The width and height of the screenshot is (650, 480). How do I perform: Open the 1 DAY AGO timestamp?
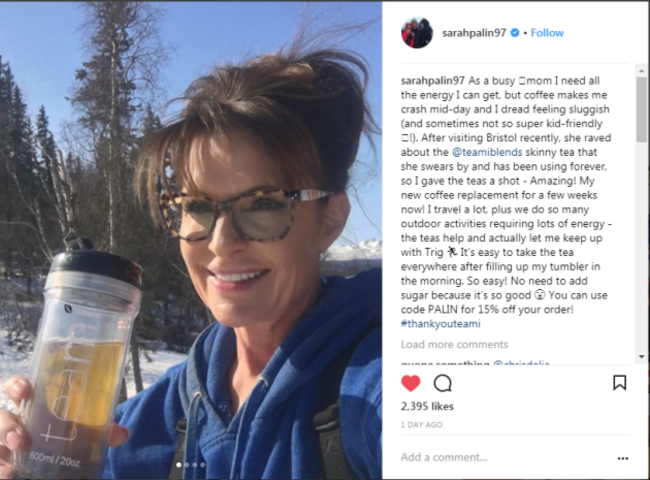pyautogui.click(x=422, y=425)
